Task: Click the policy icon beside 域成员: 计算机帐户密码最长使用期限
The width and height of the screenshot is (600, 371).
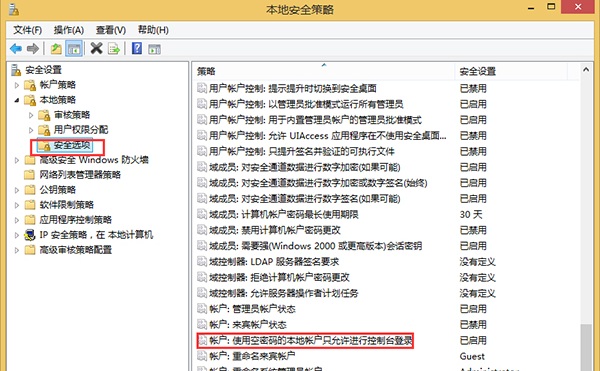Action: tap(202, 214)
